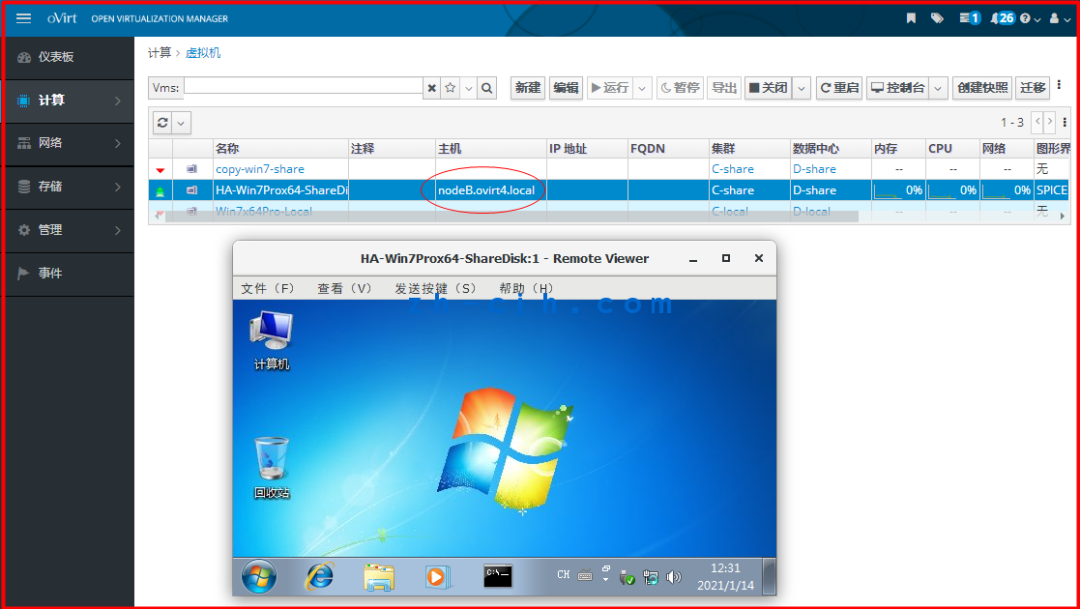Open the oVirt hamburger menu
The image size is (1080, 609).
coord(23,19)
